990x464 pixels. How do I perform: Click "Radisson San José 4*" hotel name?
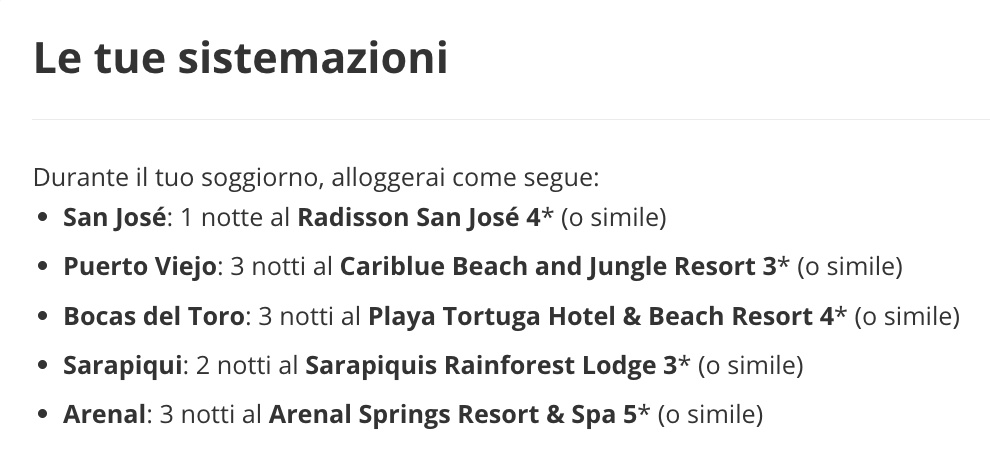[x=426, y=218]
